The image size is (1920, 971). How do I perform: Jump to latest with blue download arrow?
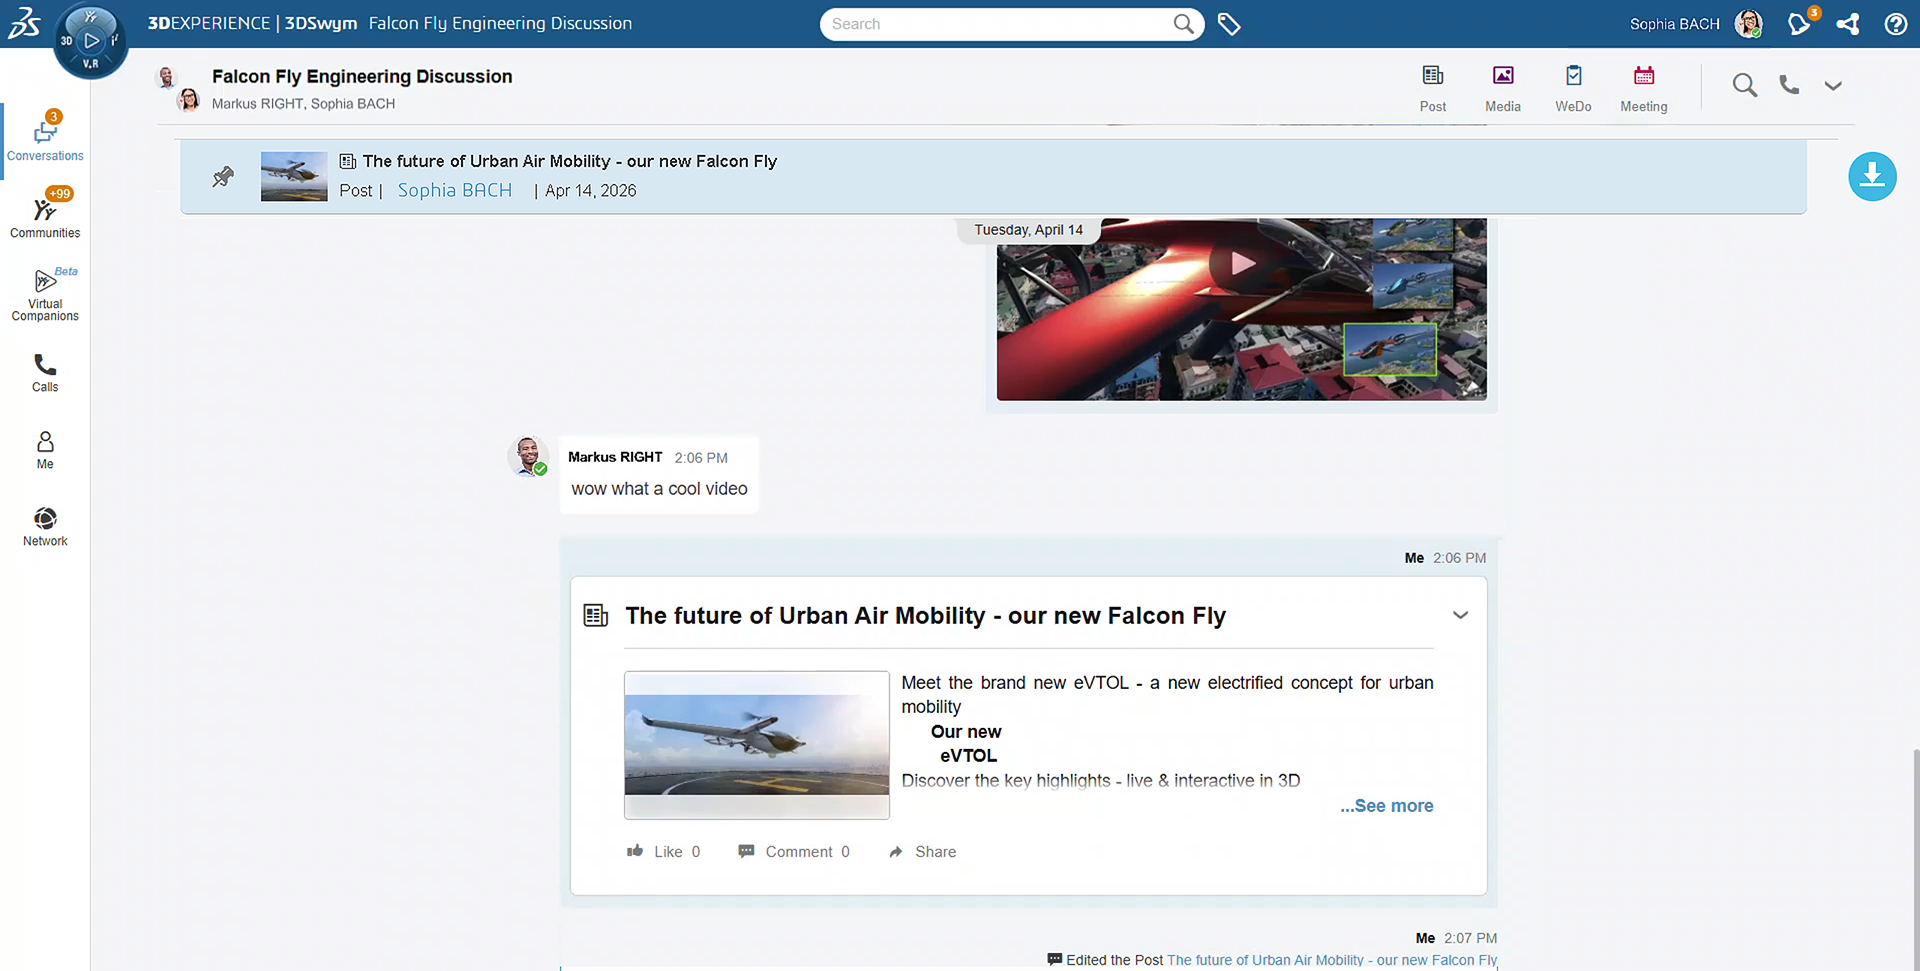pyautogui.click(x=1872, y=177)
